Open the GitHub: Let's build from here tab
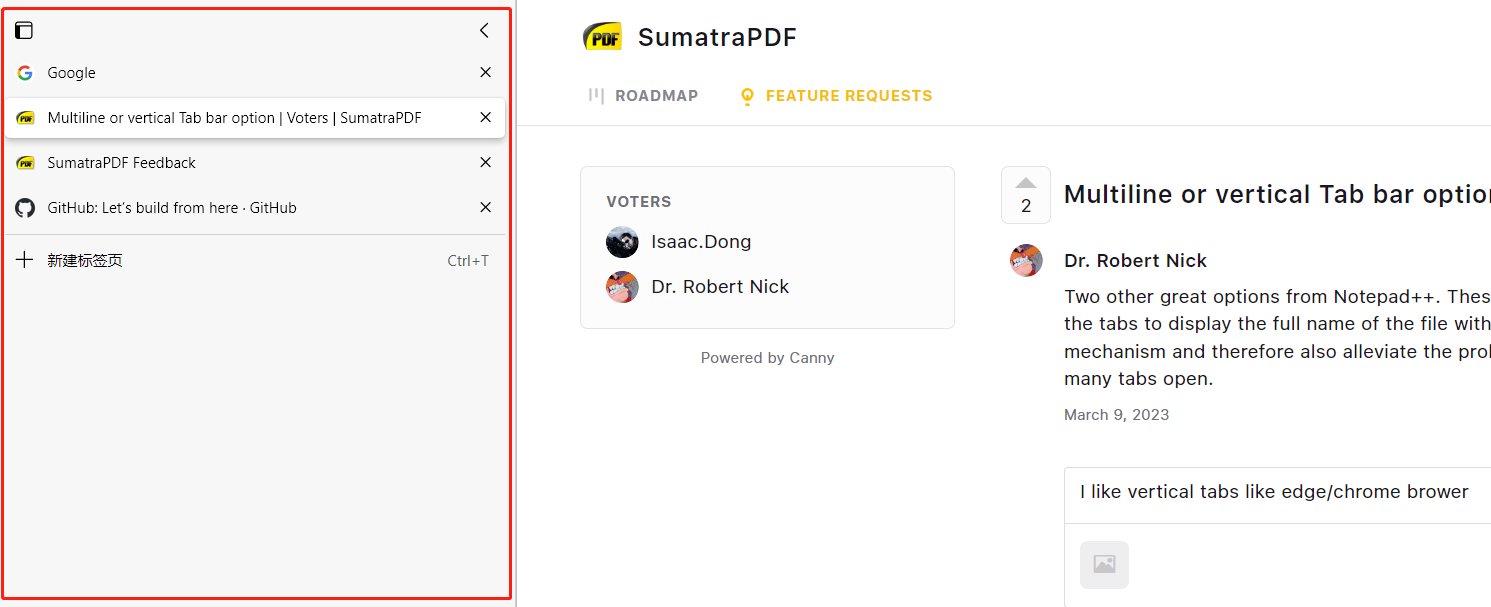The height and width of the screenshot is (607, 1491). (255, 208)
